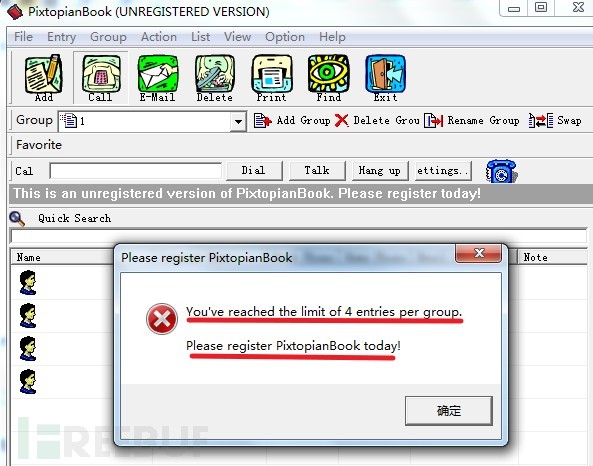Click the Delete Group red X icon

point(342,121)
